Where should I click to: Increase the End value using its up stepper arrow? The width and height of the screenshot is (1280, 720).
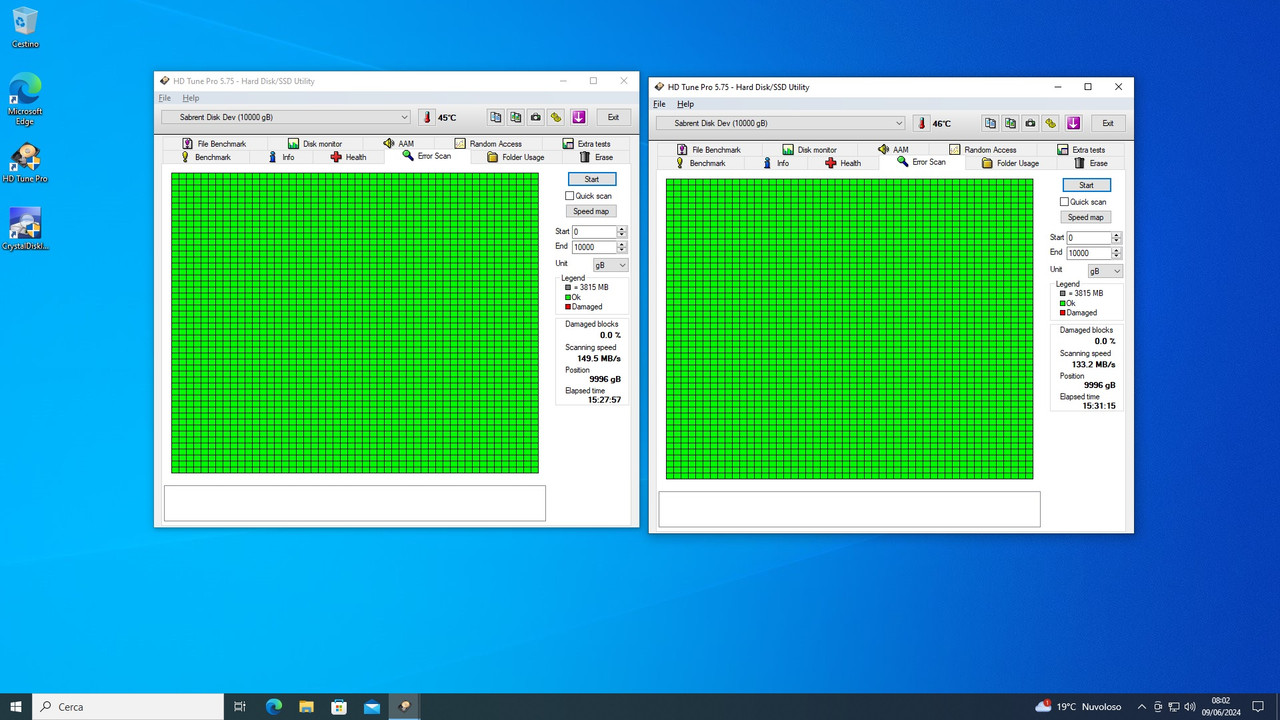(x=621, y=243)
